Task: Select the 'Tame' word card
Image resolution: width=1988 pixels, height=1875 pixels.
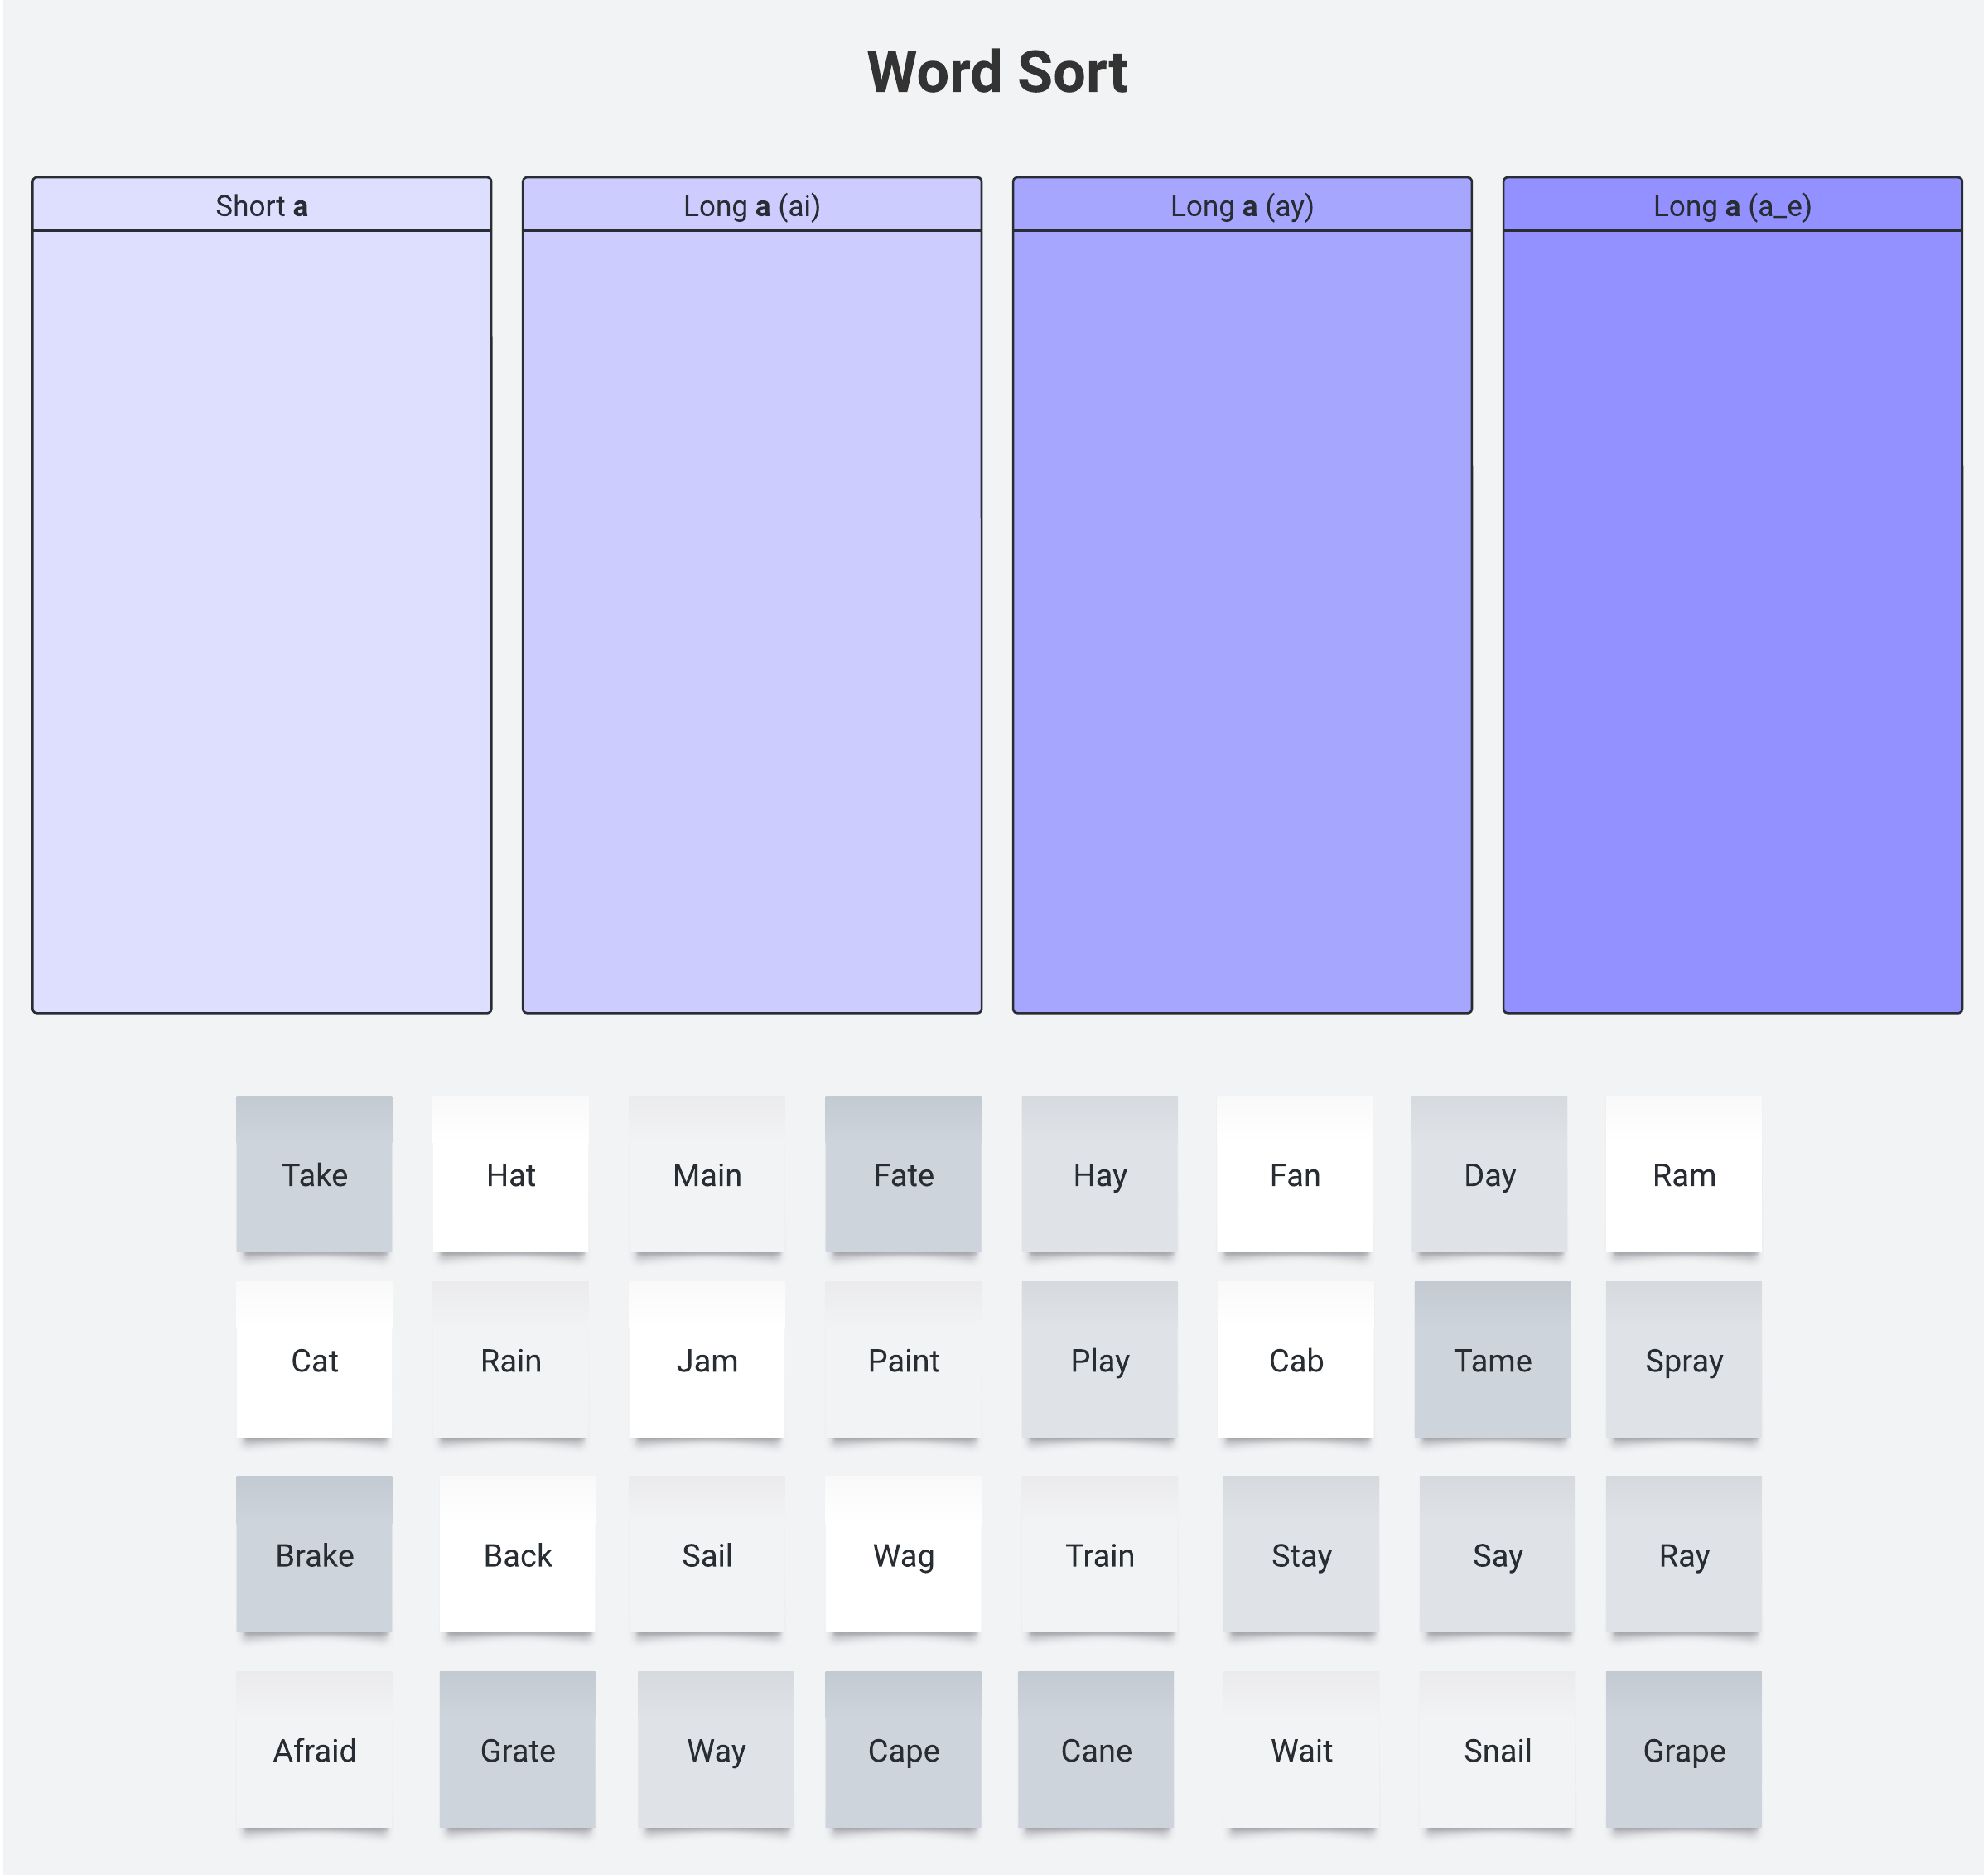Action: tap(1492, 1360)
